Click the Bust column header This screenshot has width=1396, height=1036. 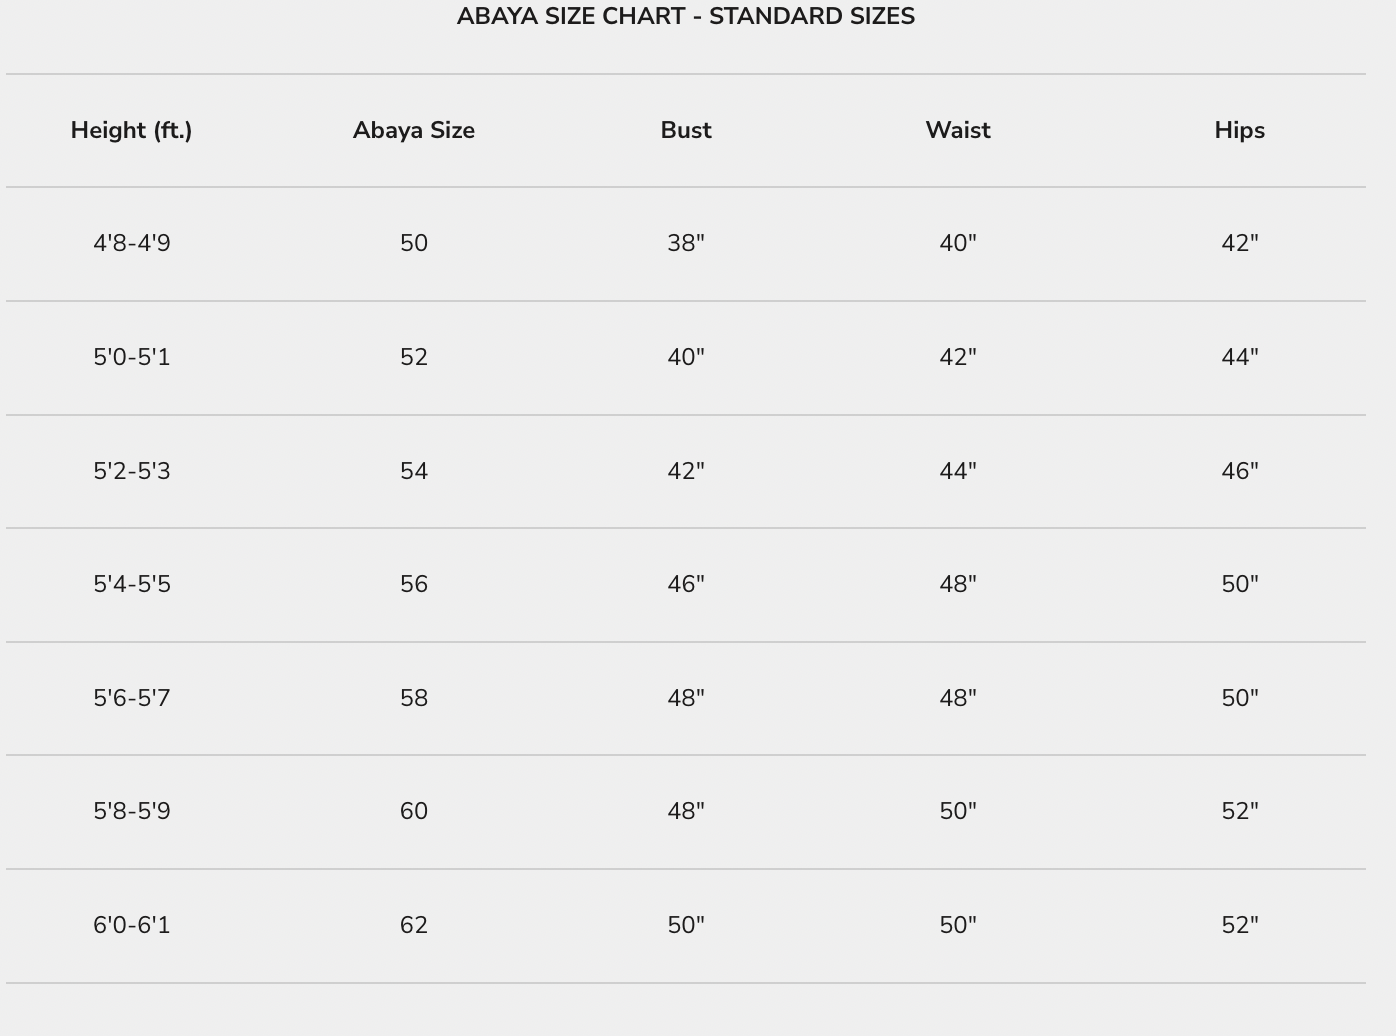[686, 130]
